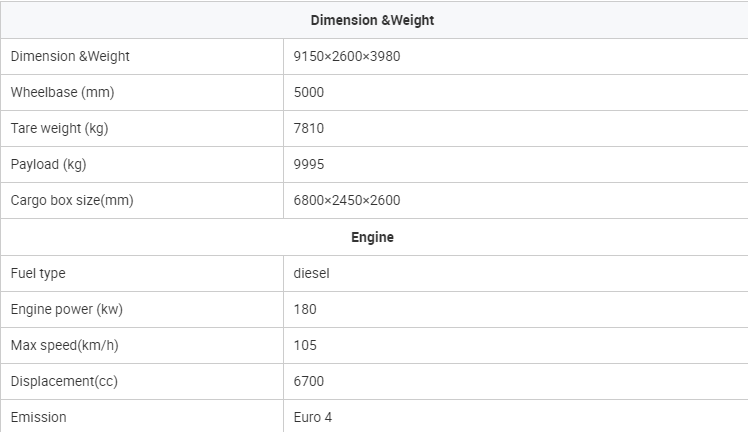Select the engine power value 180
The image size is (748, 432).
305,309
